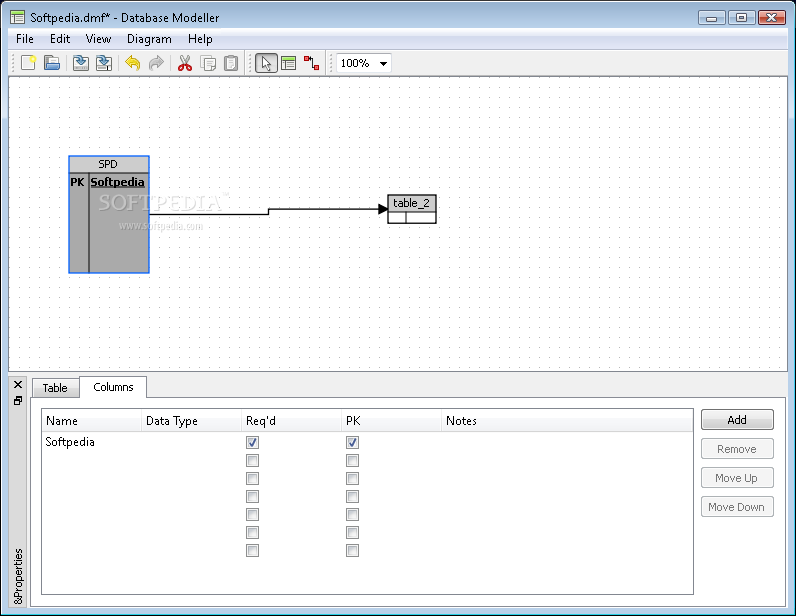Image resolution: width=796 pixels, height=616 pixels.
Task: Open the Edit menu
Action: [60, 39]
